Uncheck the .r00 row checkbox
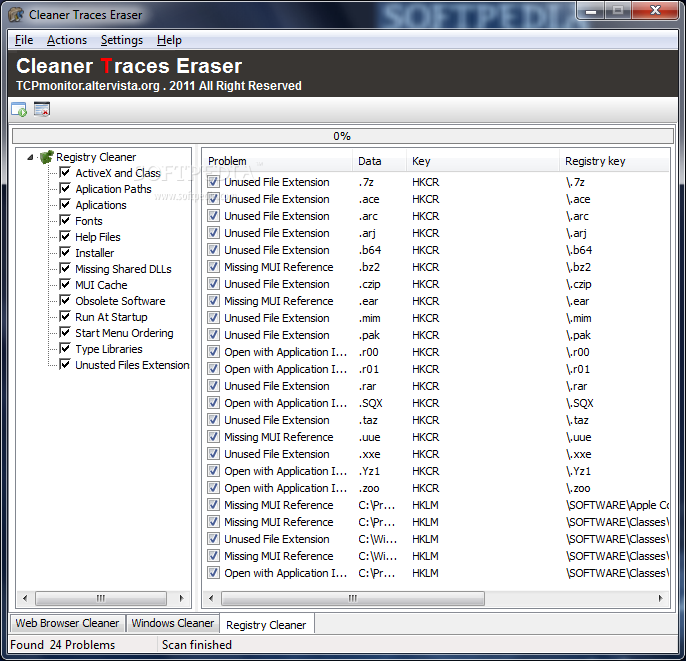This screenshot has width=686, height=661. (x=214, y=352)
